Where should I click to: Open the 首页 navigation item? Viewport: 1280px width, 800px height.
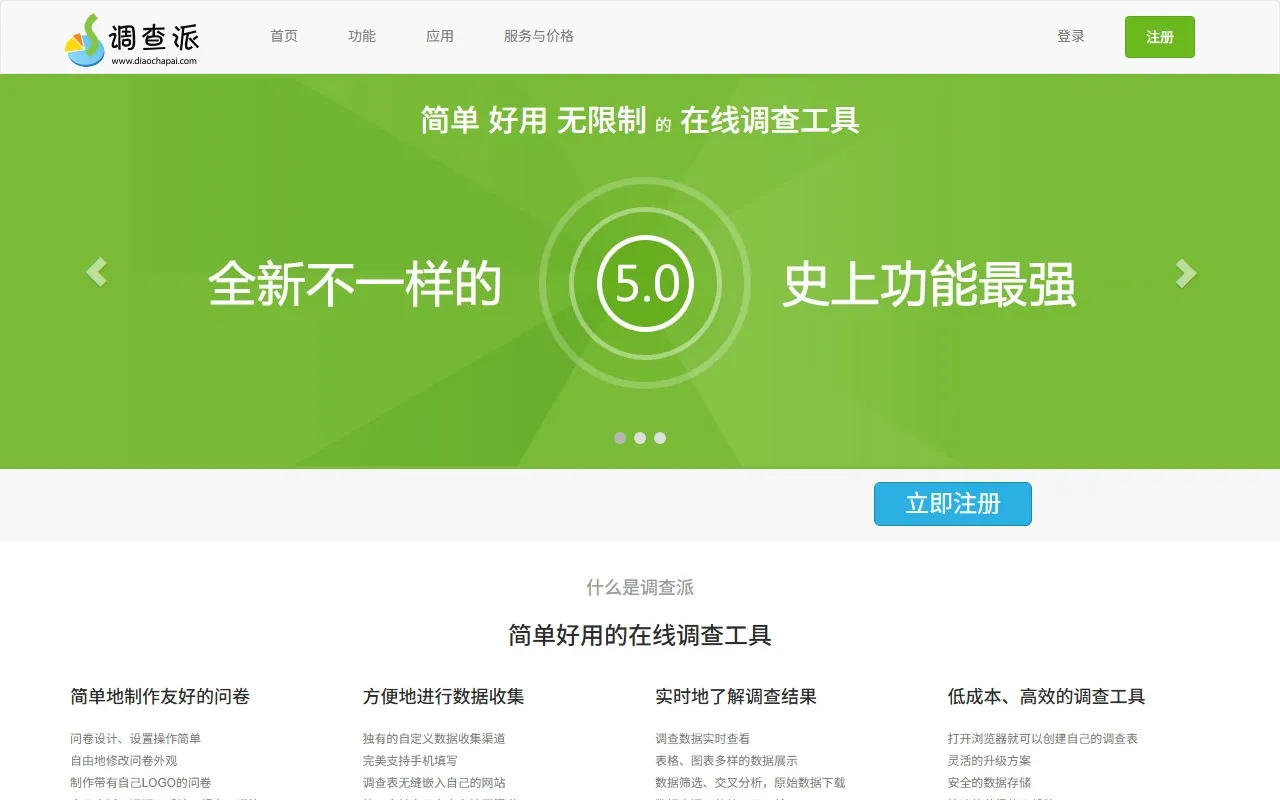click(284, 36)
